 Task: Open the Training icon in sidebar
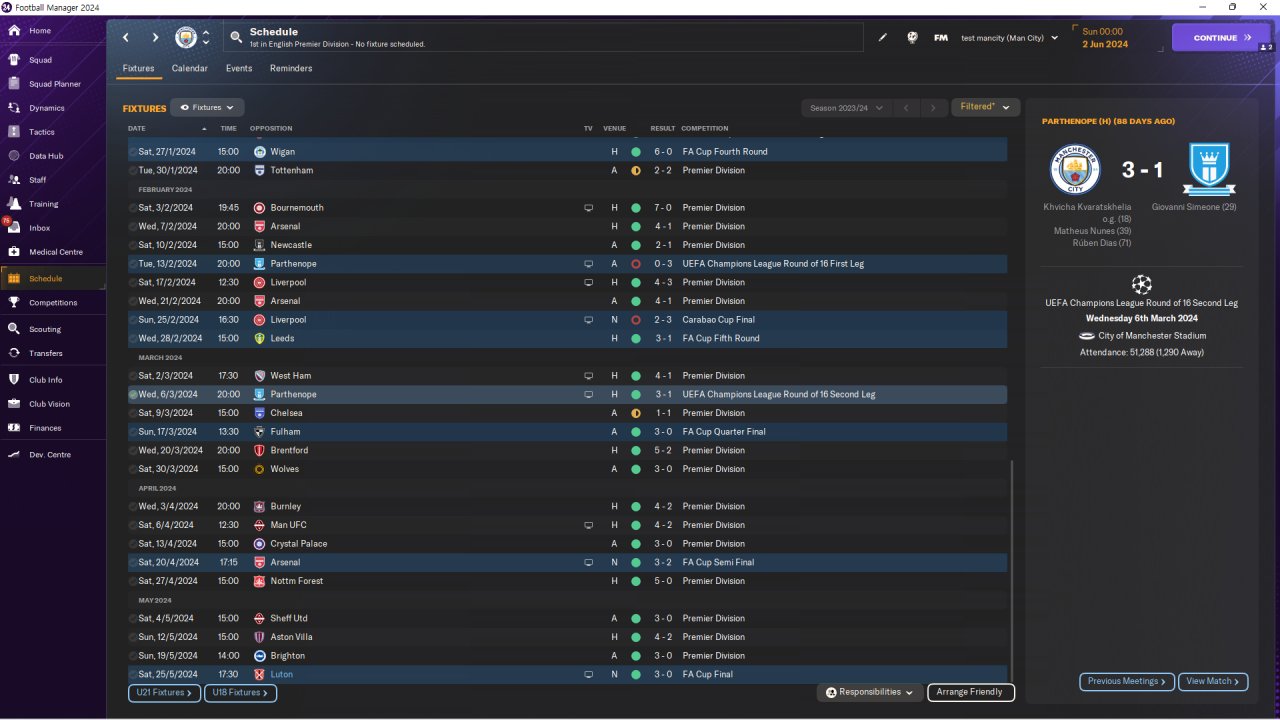click(x=14, y=204)
